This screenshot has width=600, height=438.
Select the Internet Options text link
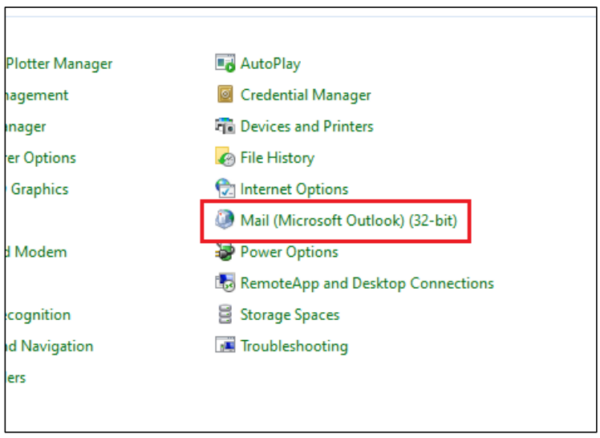[294, 189]
